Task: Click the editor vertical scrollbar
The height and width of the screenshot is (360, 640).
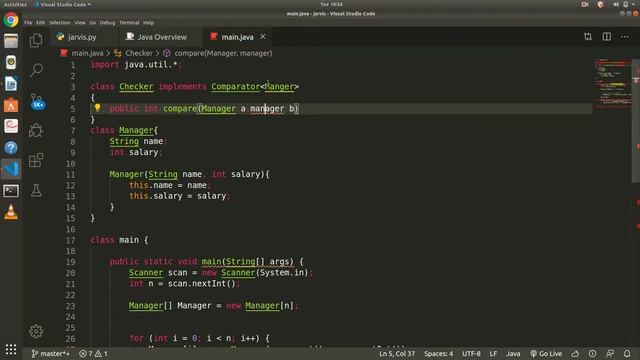Action: (636, 122)
